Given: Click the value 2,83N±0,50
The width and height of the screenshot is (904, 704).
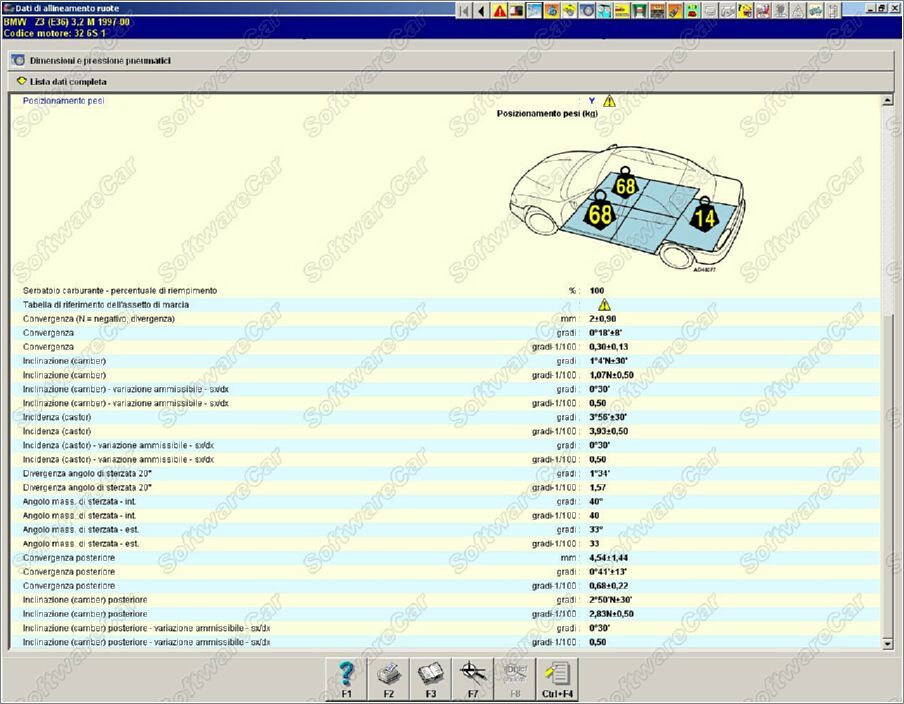Looking at the screenshot, I should point(611,614).
